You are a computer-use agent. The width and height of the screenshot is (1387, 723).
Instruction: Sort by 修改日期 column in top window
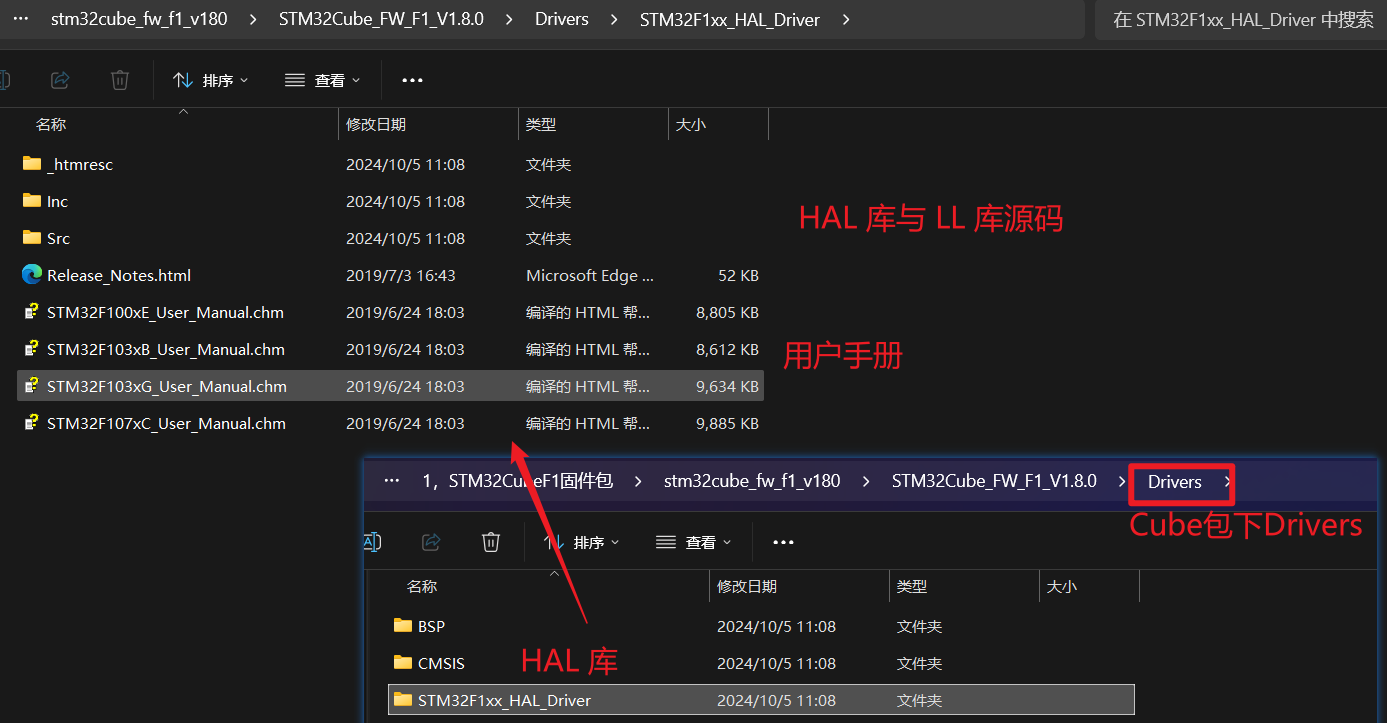(x=376, y=124)
